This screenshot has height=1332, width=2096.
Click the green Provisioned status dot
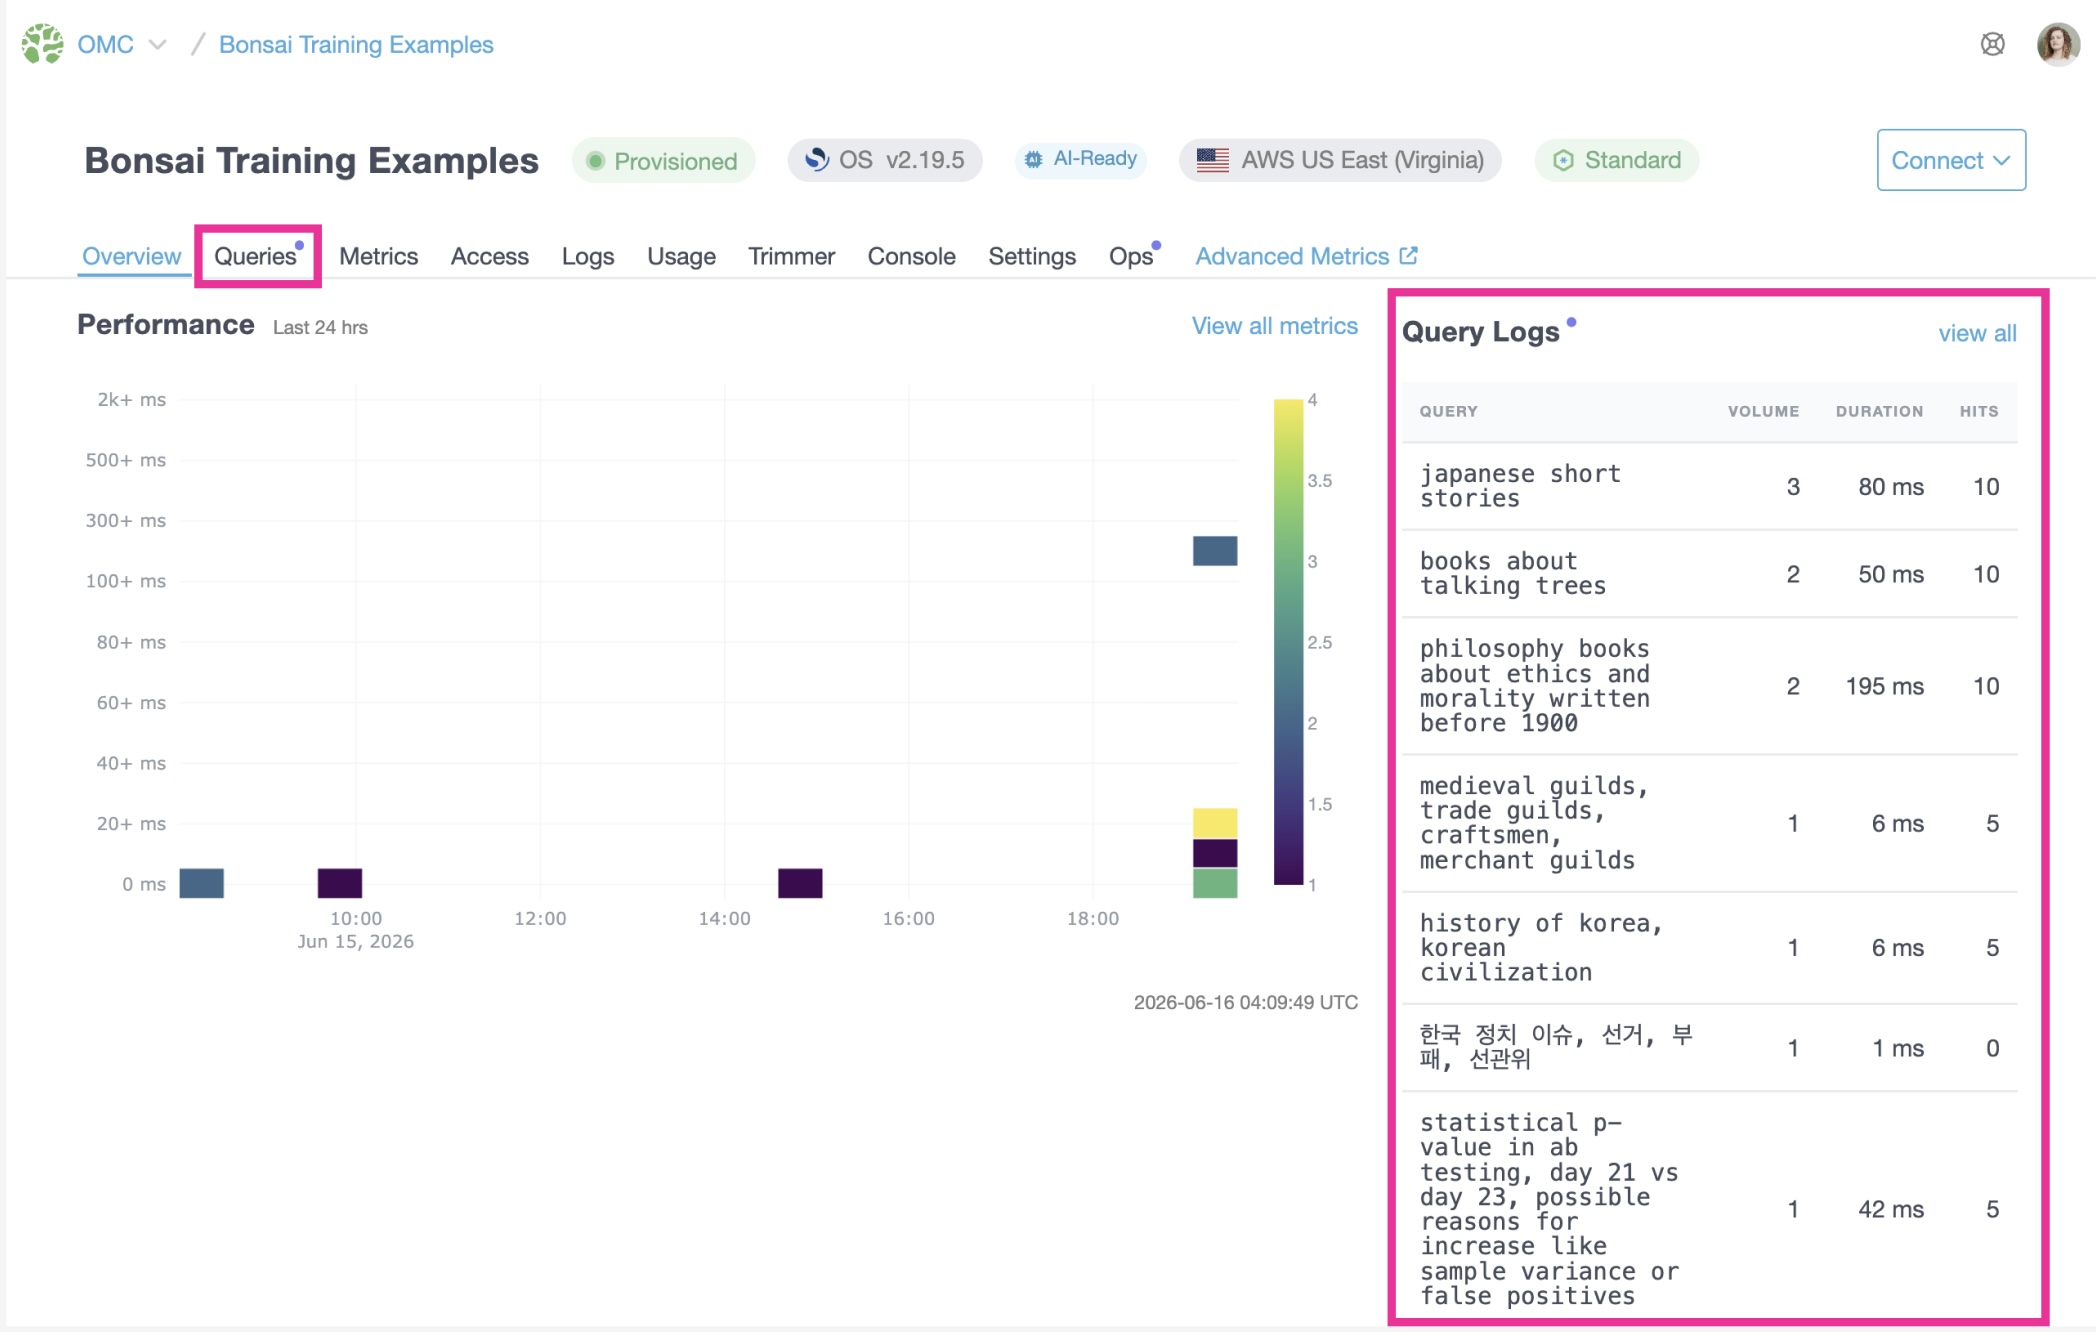[x=595, y=161]
